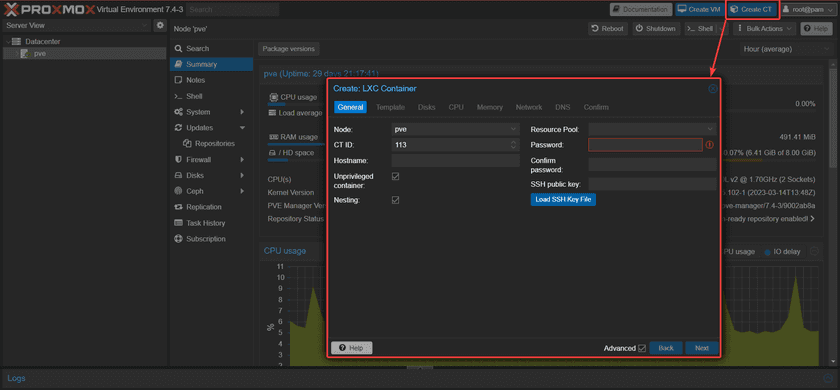Toggle the Nesting checkbox
Viewport: 840px width, 390px height.
tap(395, 200)
